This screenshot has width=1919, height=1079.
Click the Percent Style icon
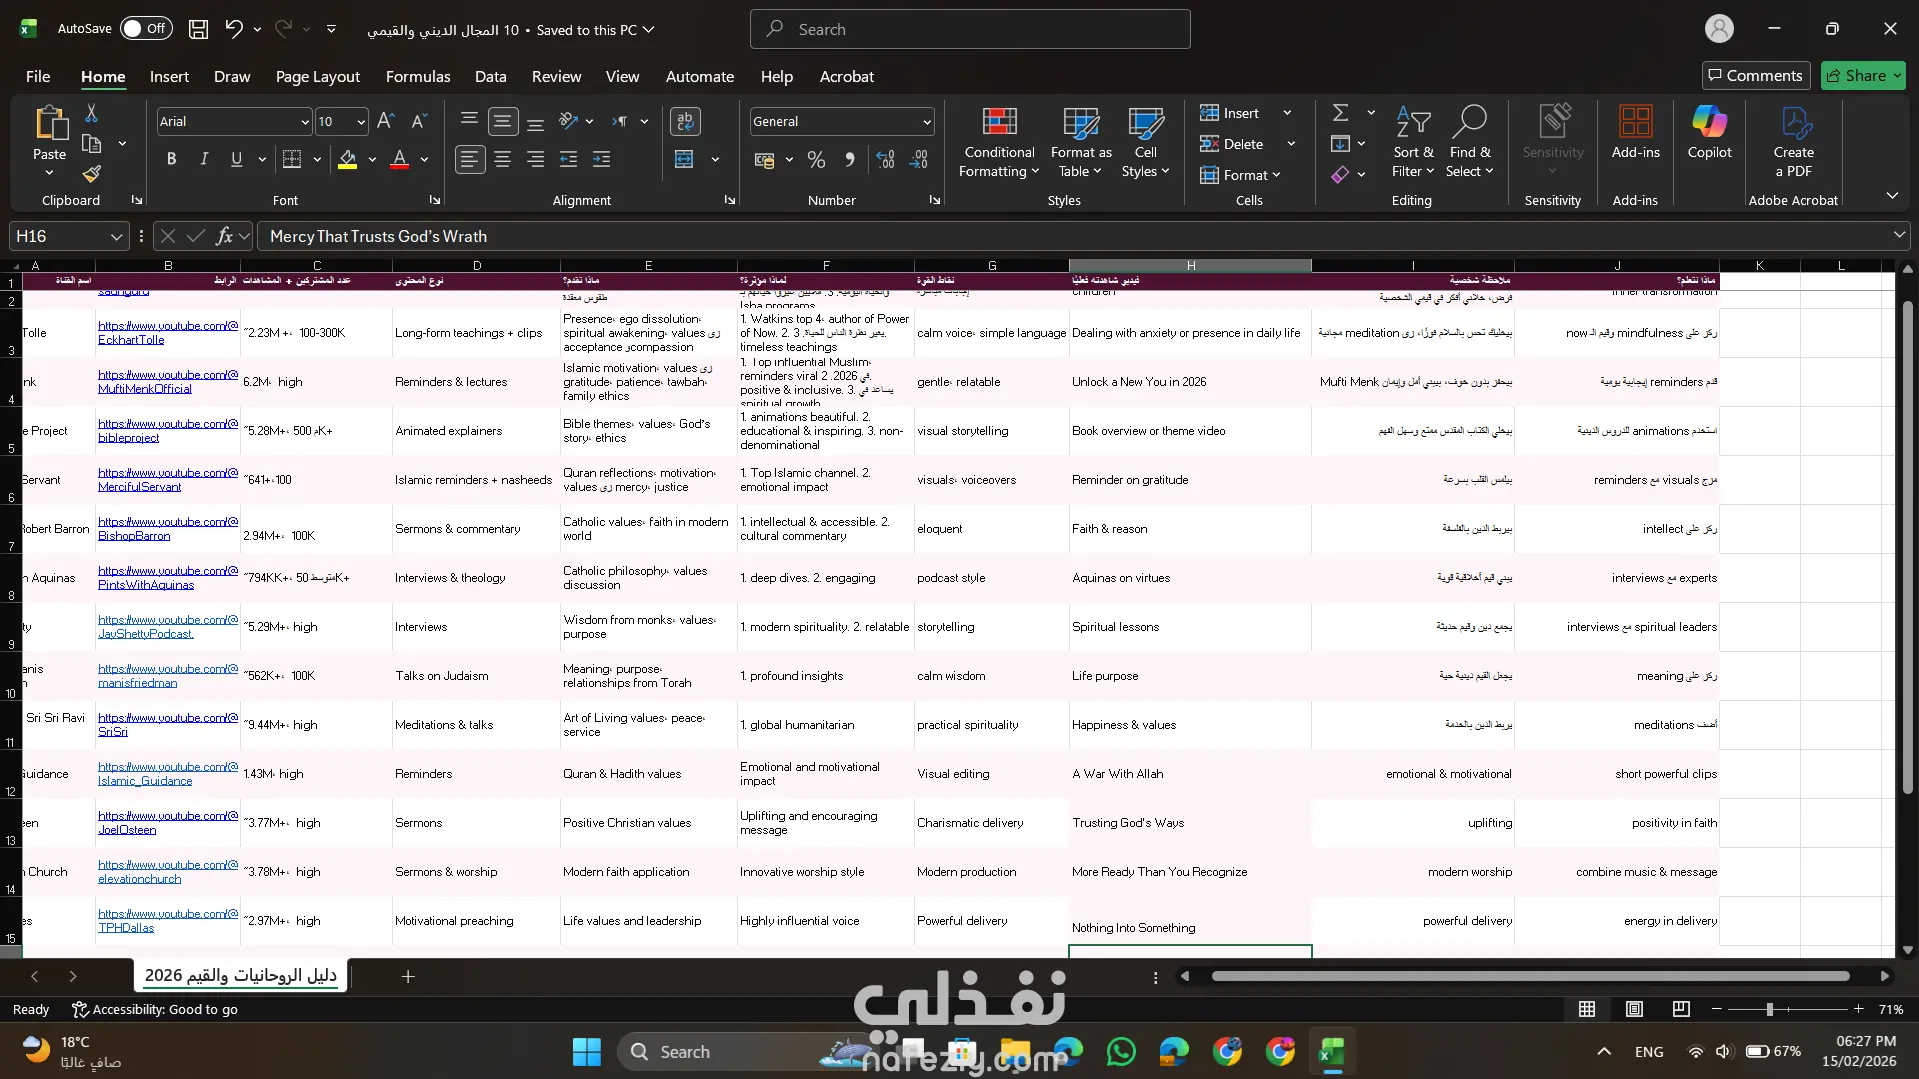pos(816,159)
